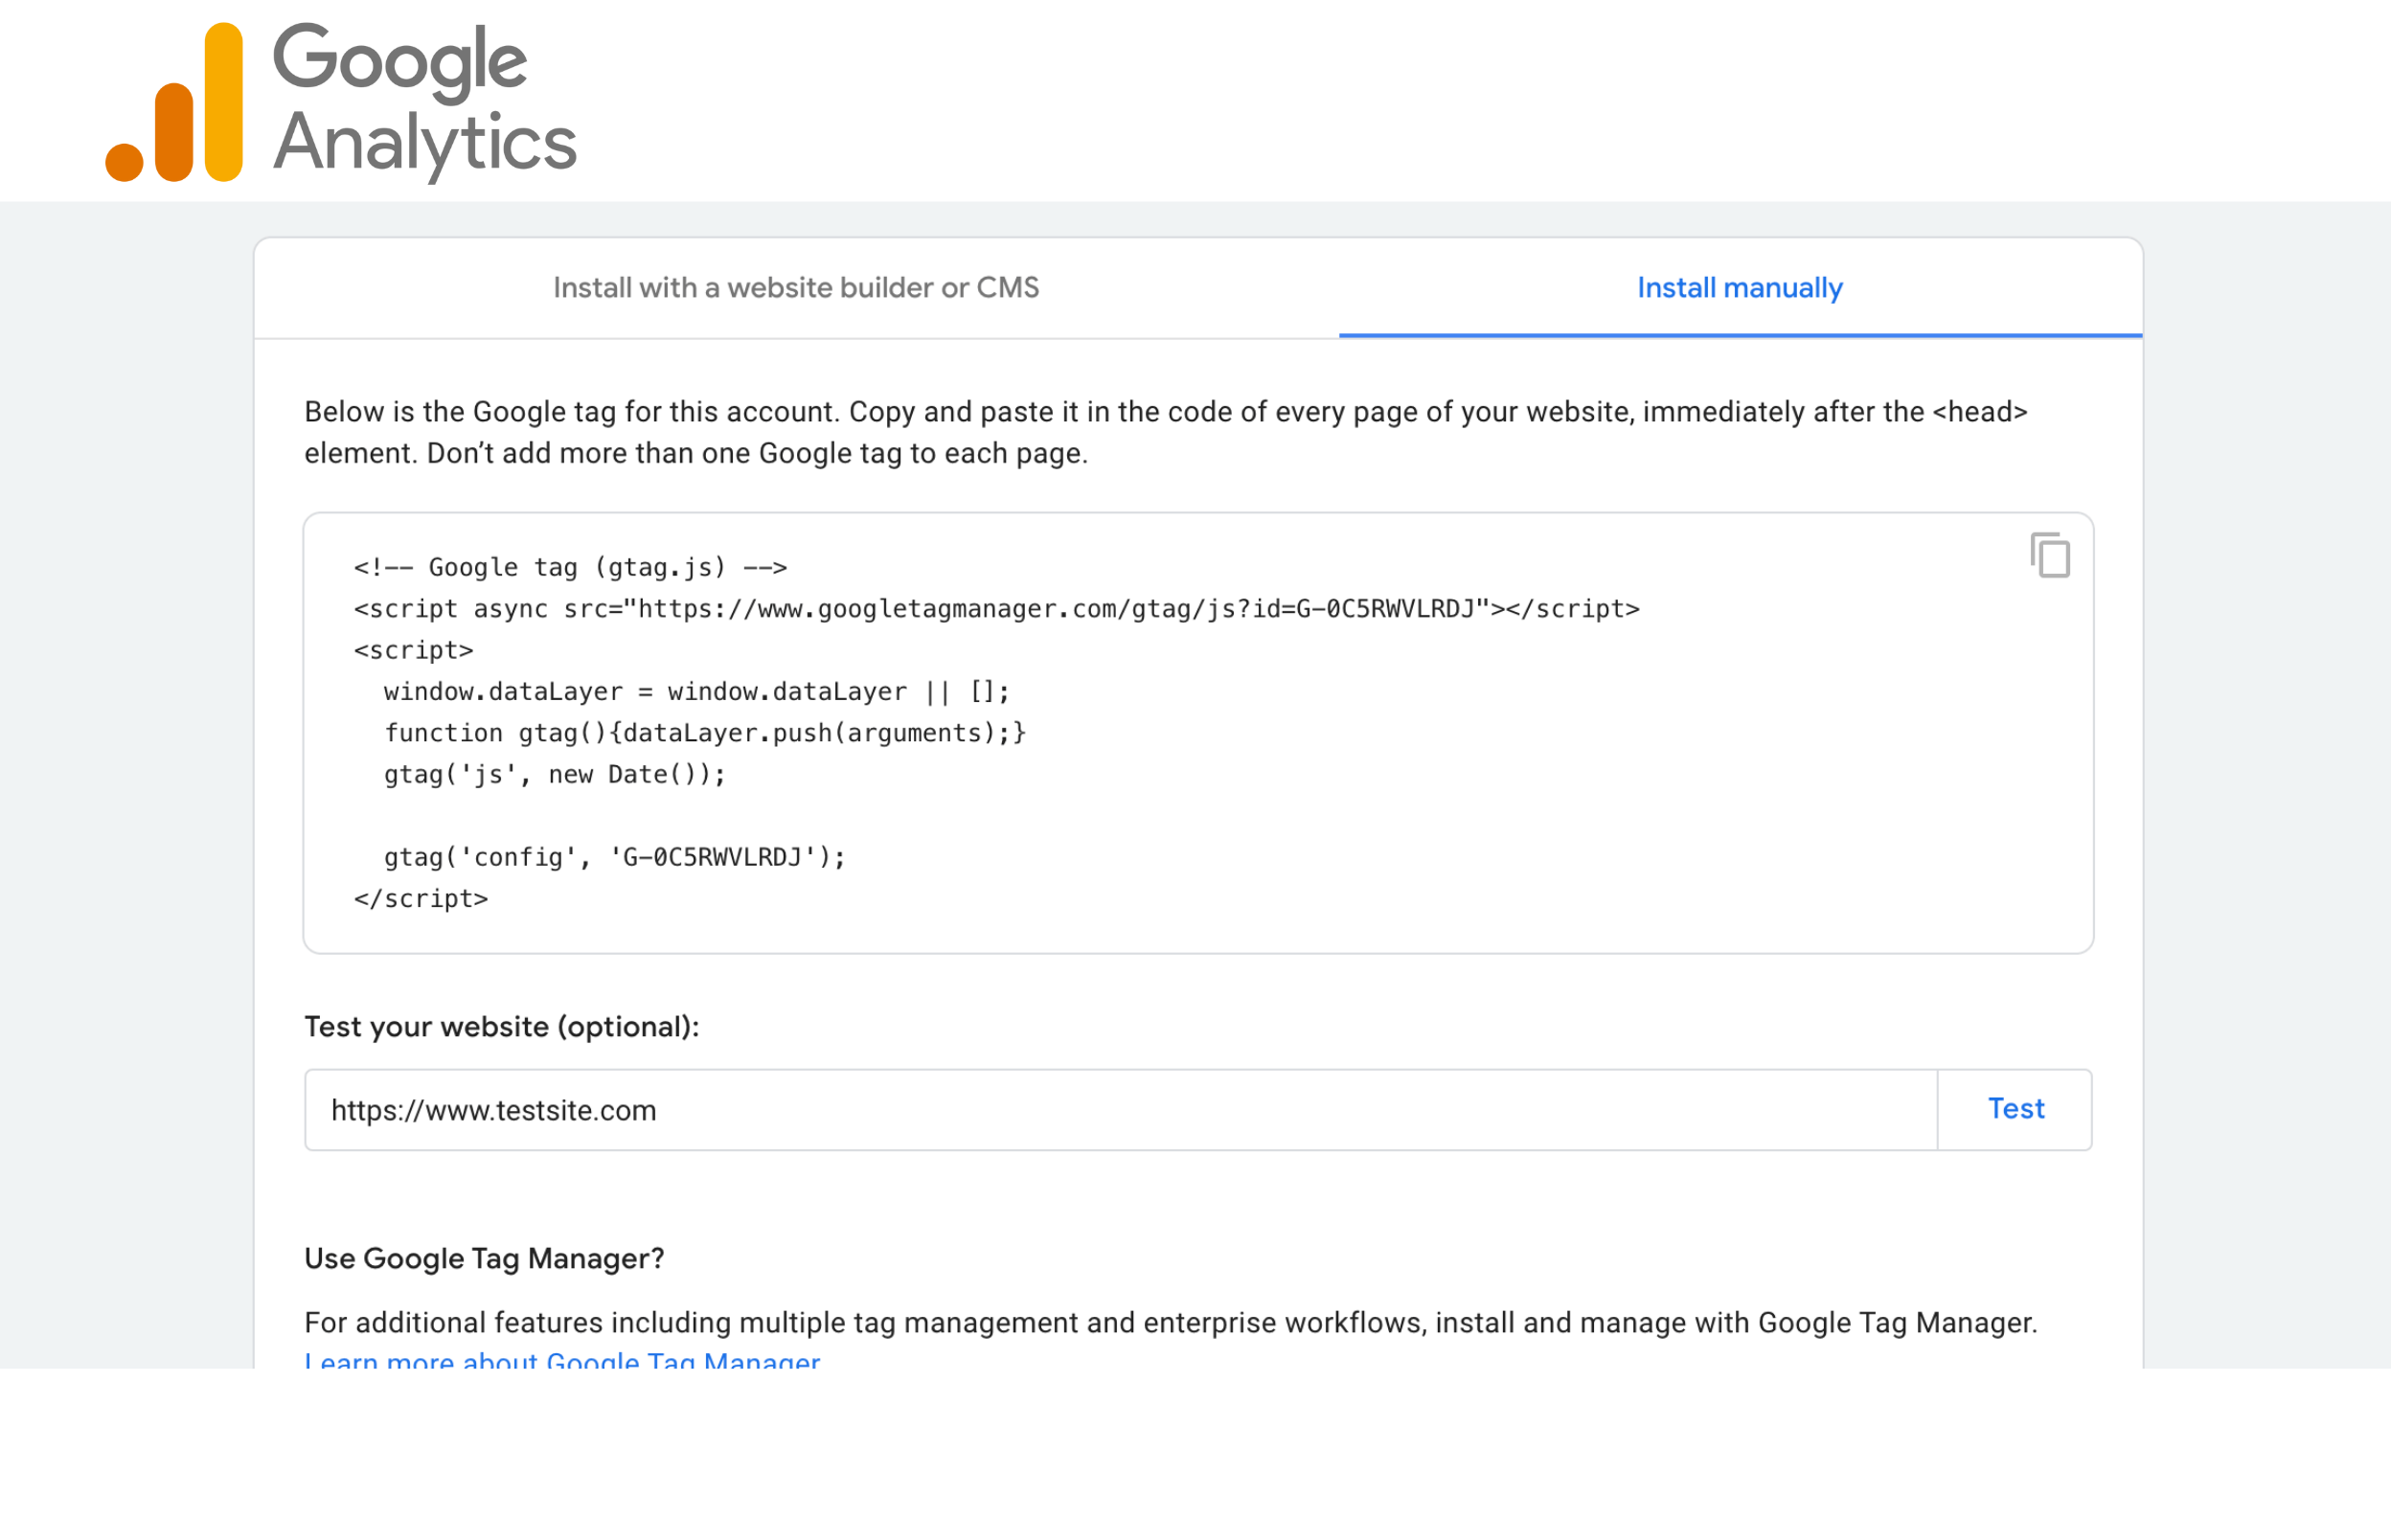Click the Google tag (gtag.js) comment line
The height and width of the screenshot is (1540, 2391).
tap(570, 568)
